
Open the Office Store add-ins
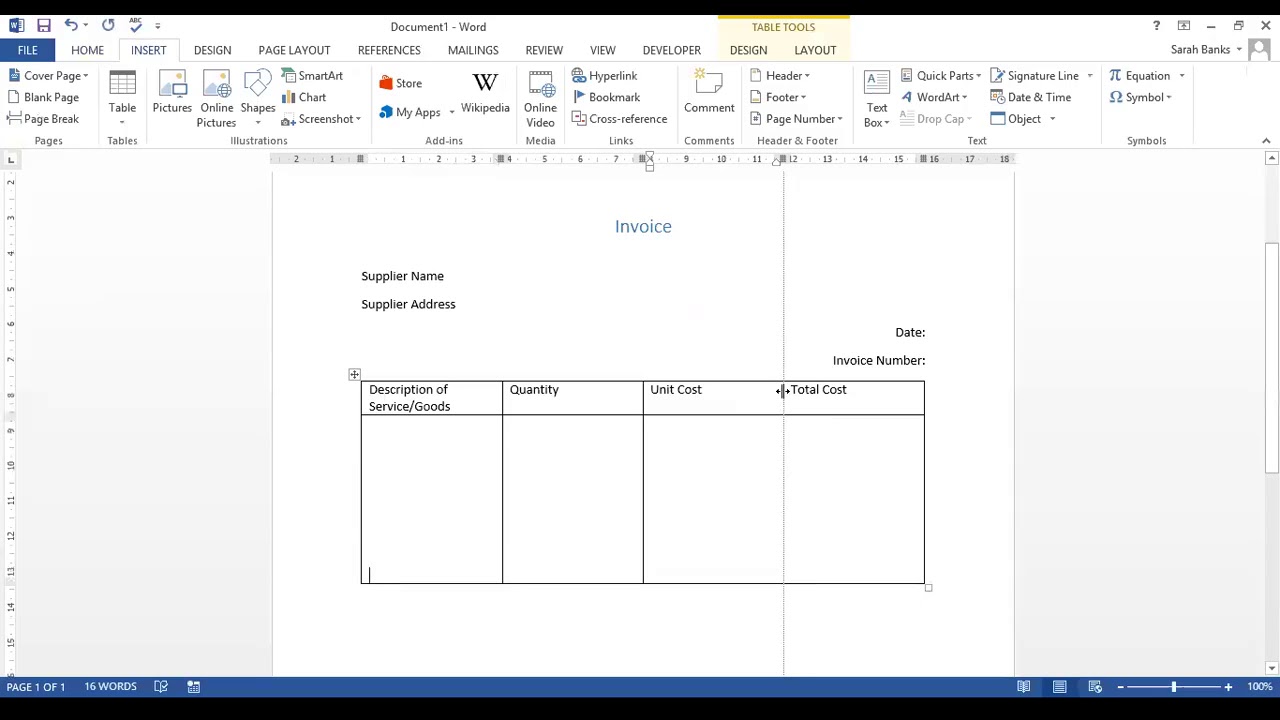pyautogui.click(x=401, y=83)
